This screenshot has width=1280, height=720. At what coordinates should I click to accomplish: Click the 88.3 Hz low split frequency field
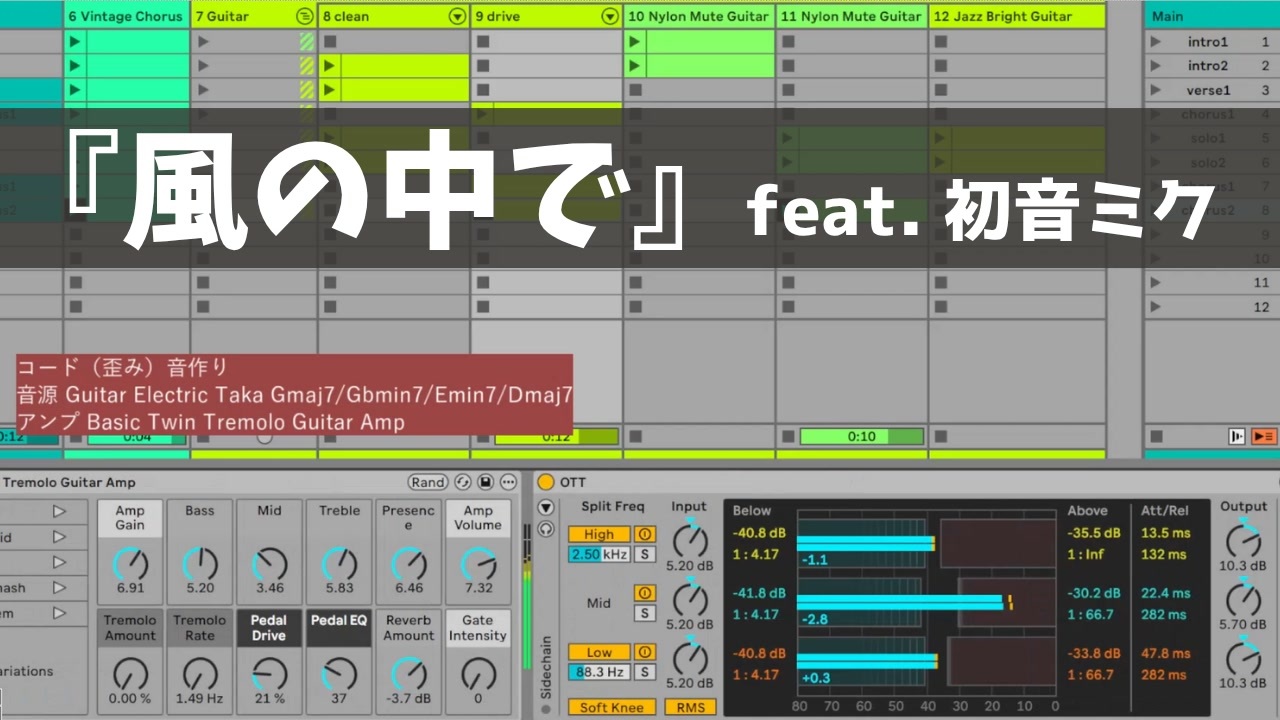[x=599, y=672]
